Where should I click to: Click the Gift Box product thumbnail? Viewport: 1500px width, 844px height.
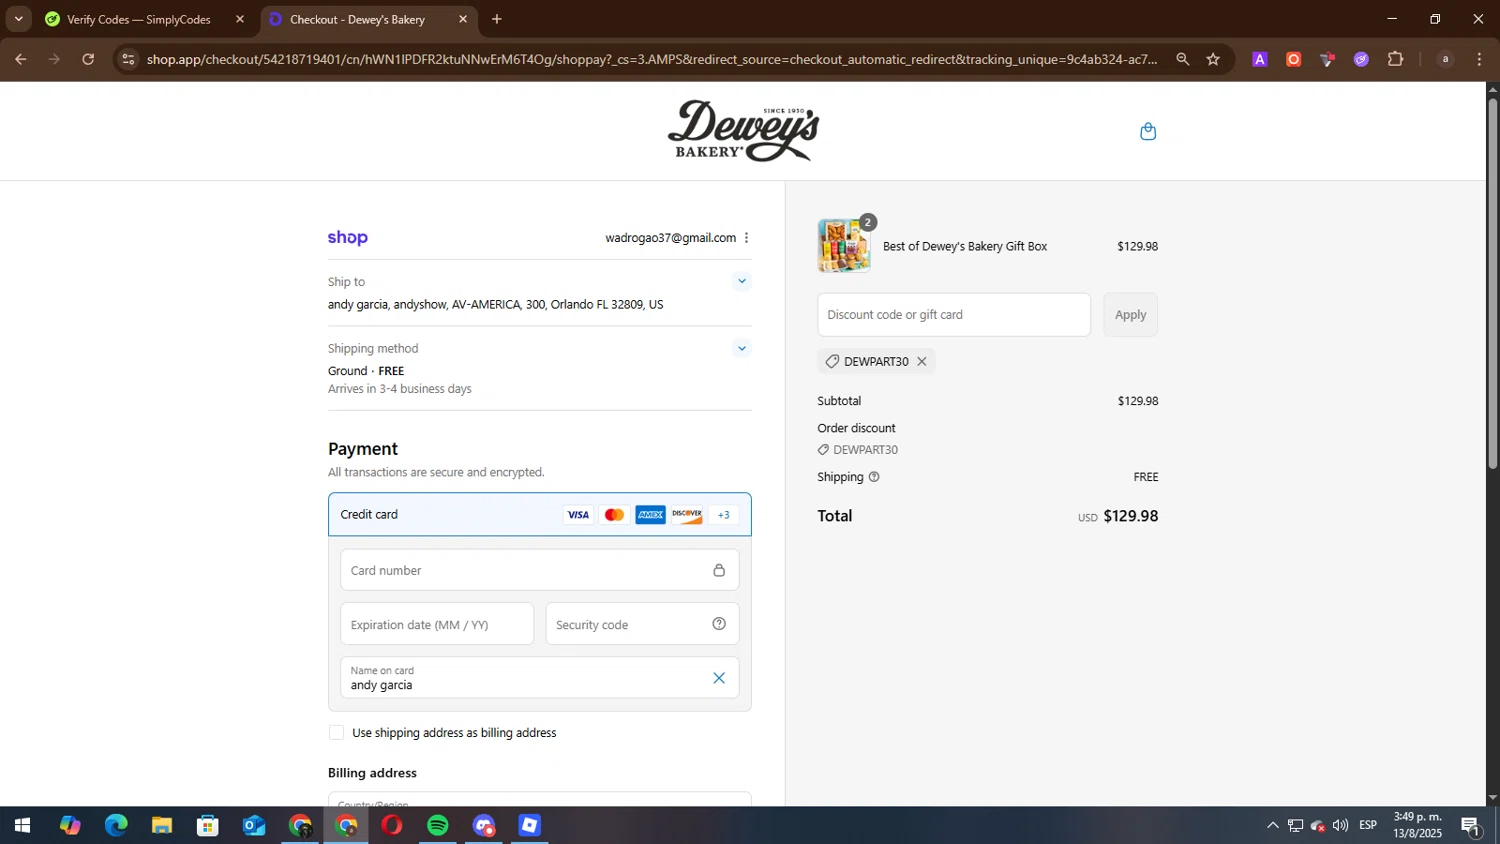coord(844,246)
